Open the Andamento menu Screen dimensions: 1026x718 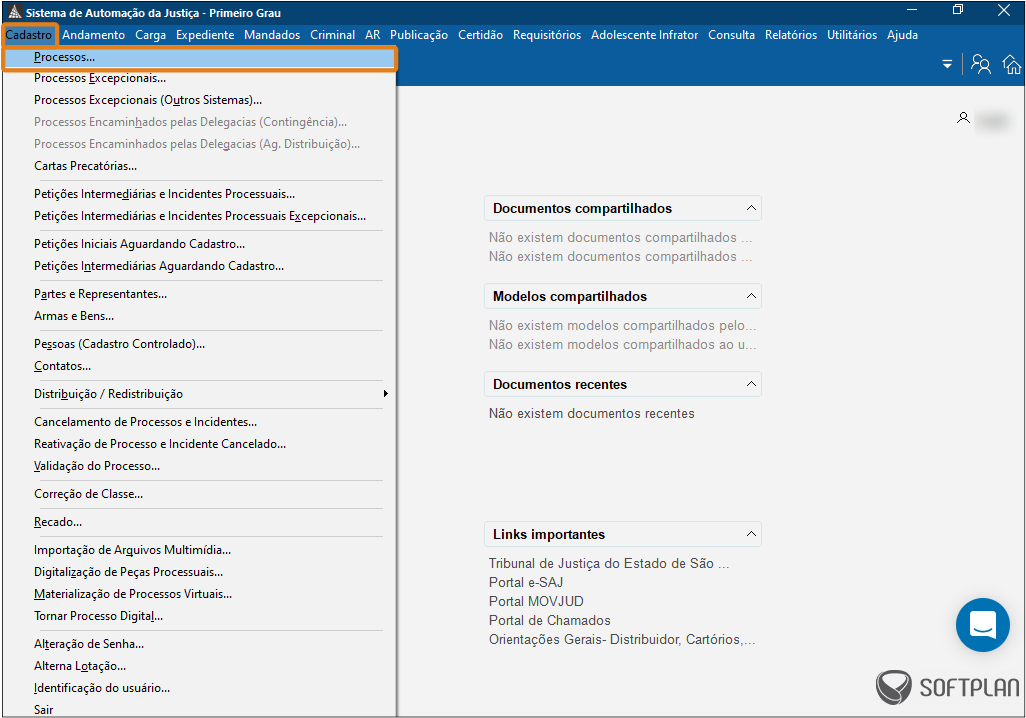94,35
